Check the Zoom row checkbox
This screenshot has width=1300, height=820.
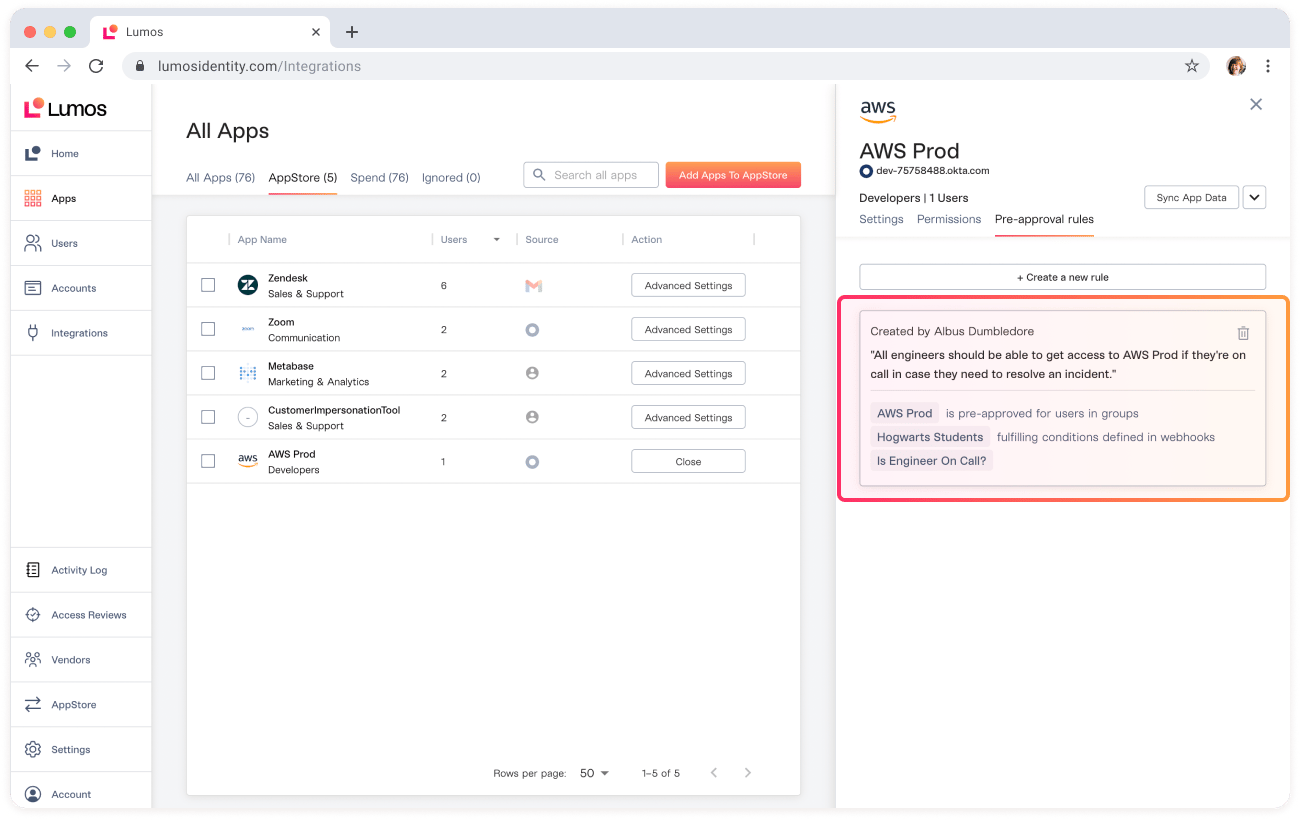pos(208,329)
